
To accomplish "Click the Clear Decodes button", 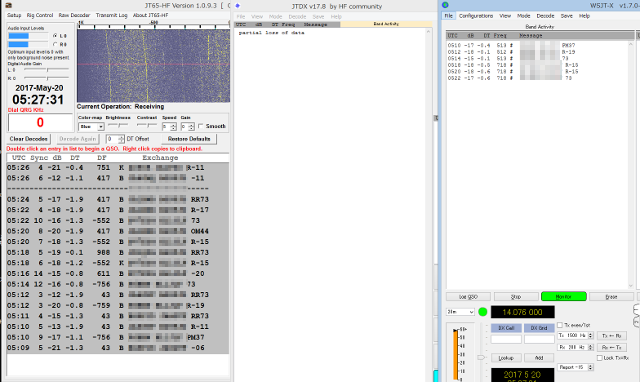I will click(x=29, y=139).
